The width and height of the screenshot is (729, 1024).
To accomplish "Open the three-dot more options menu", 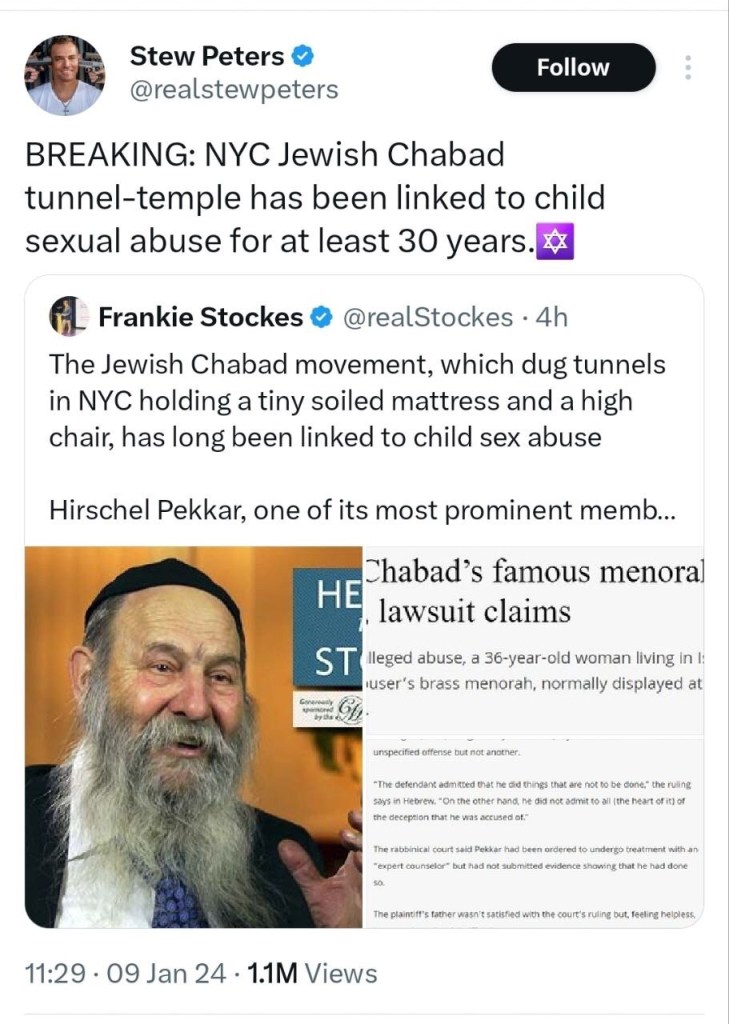I will pyautogui.click(x=688, y=68).
